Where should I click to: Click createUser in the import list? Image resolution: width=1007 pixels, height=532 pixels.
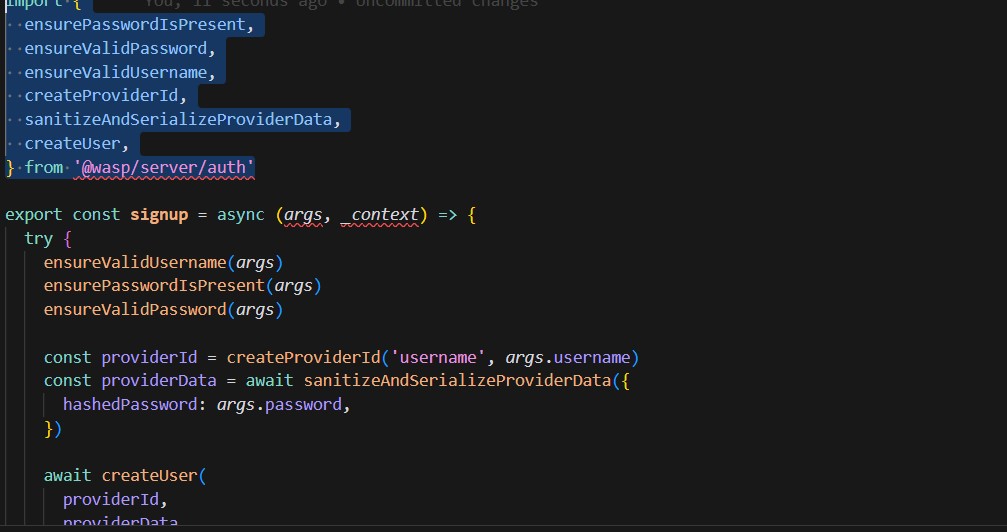coord(73,143)
